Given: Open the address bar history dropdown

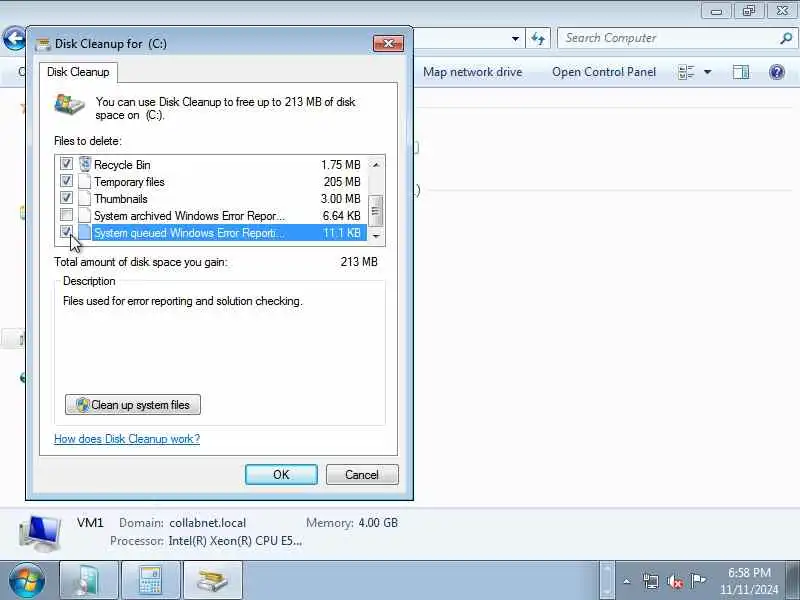Looking at the screenshot, I should 515,38.
